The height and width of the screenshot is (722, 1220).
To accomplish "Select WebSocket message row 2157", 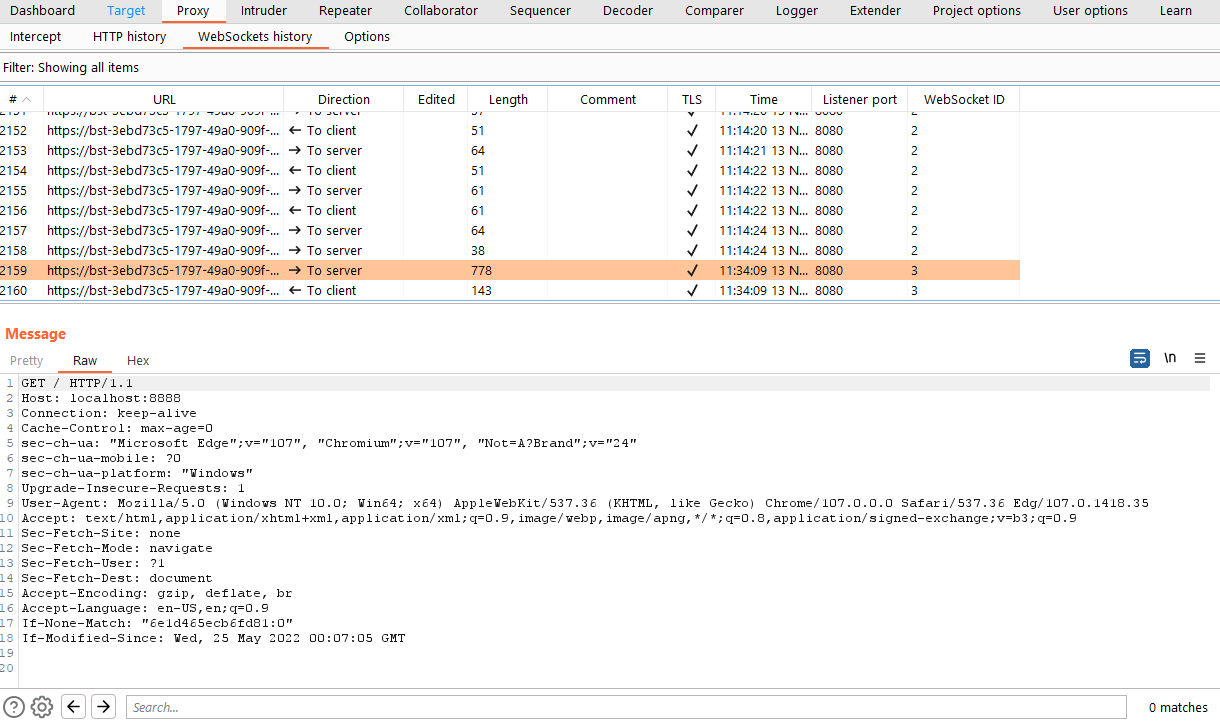I will coord(510,230).
